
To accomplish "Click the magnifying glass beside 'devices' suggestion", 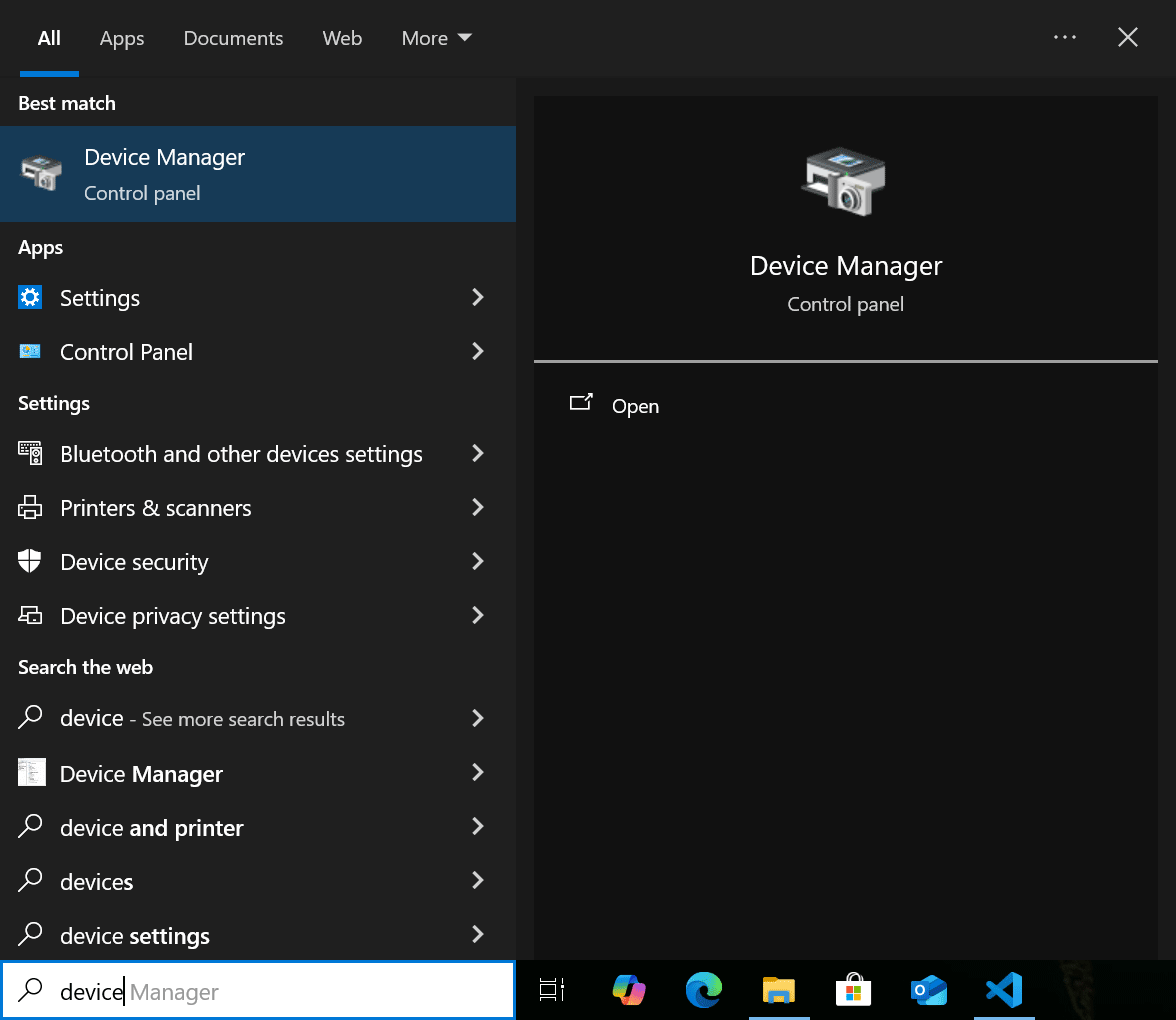I will tap(29, 881).
